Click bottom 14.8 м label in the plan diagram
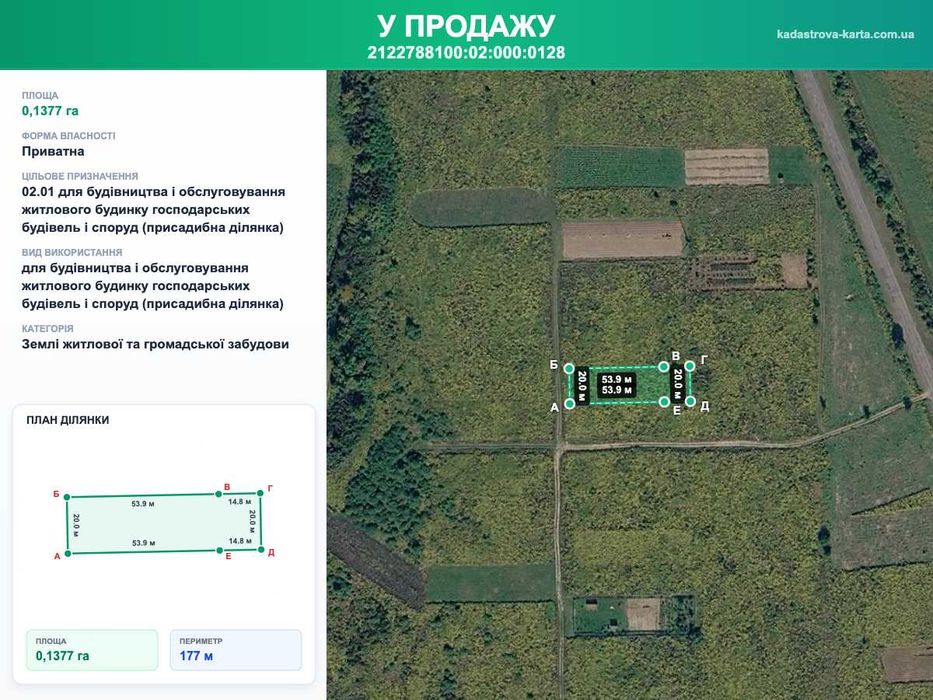Image resolution: width=933 pixels, height=700 pixels. pos(240,541)
